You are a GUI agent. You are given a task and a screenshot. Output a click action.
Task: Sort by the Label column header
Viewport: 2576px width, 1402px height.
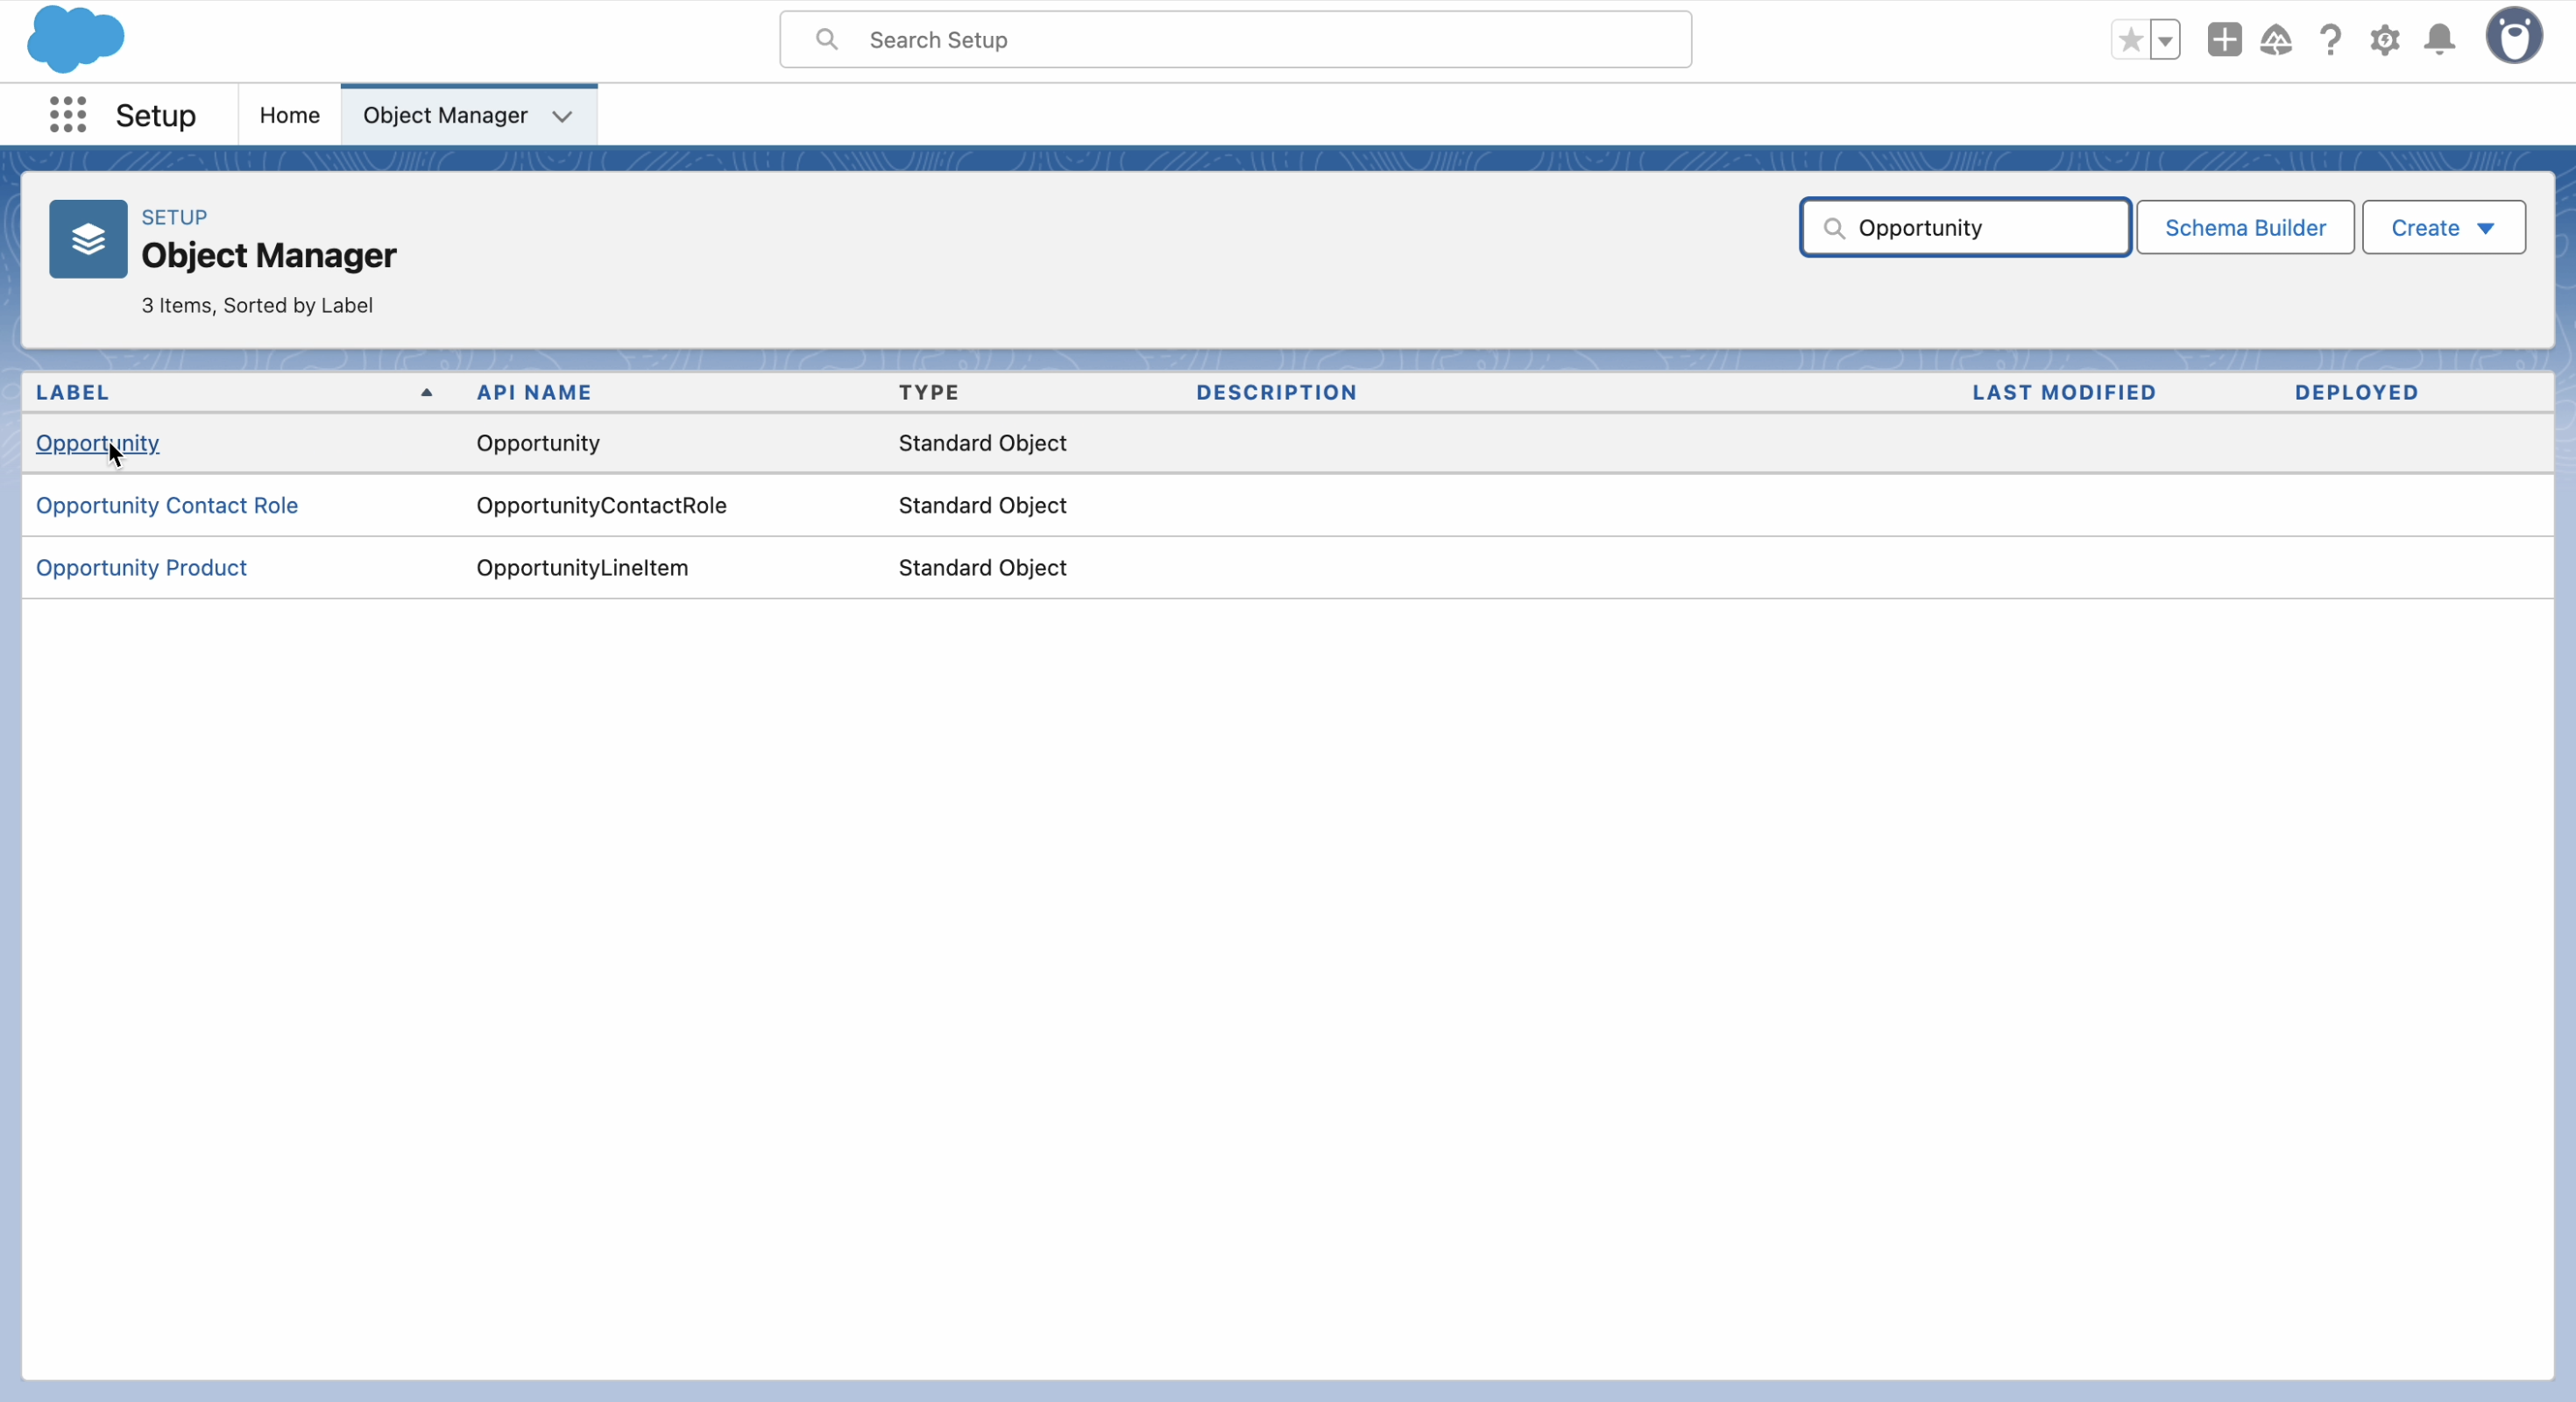73,392
